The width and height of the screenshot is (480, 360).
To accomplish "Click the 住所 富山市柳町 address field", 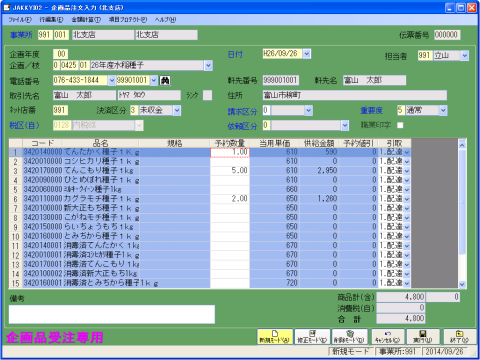I will 355,95.
